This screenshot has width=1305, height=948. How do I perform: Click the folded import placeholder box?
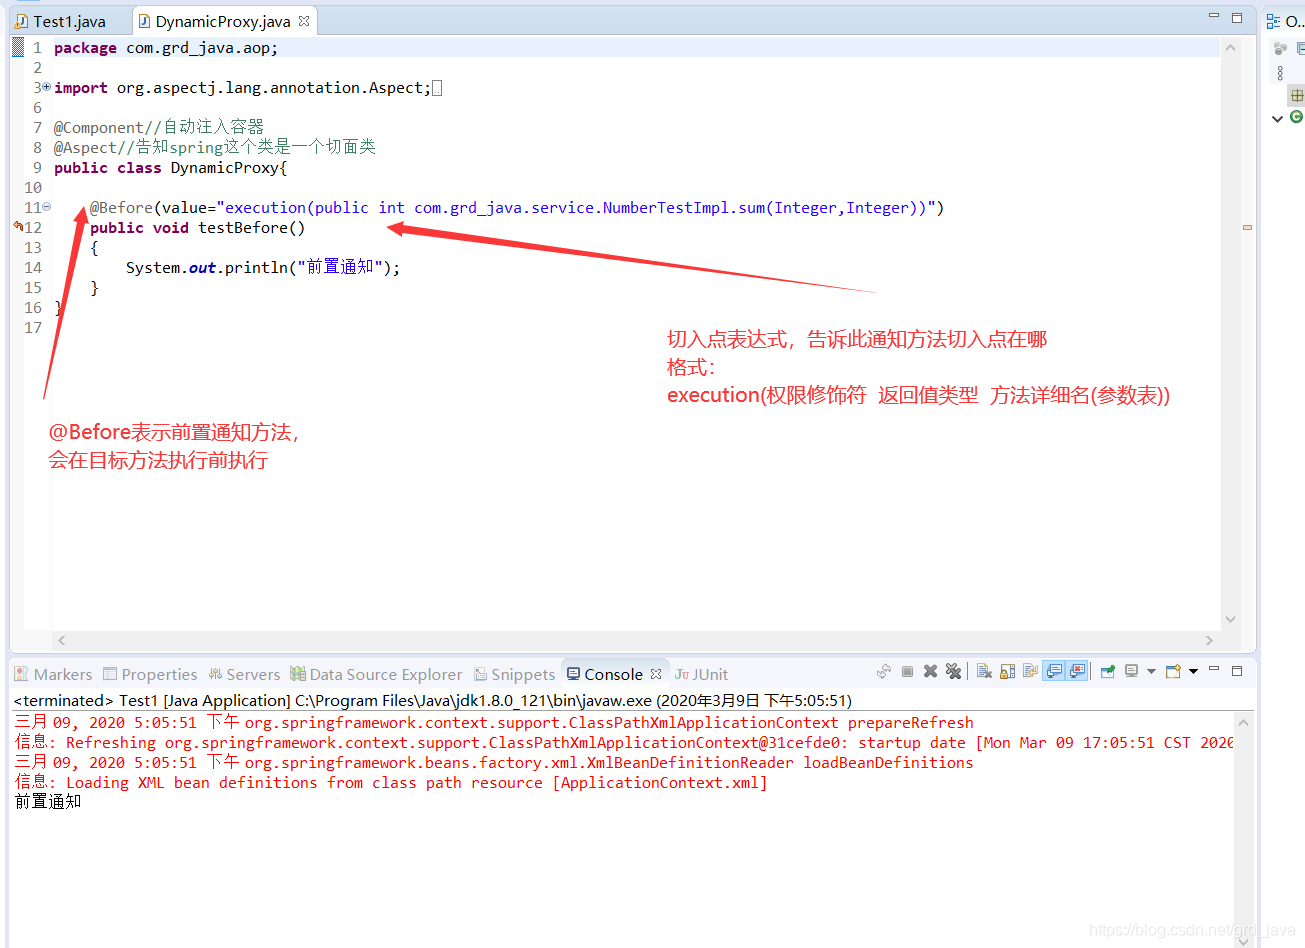click(437, 88)
